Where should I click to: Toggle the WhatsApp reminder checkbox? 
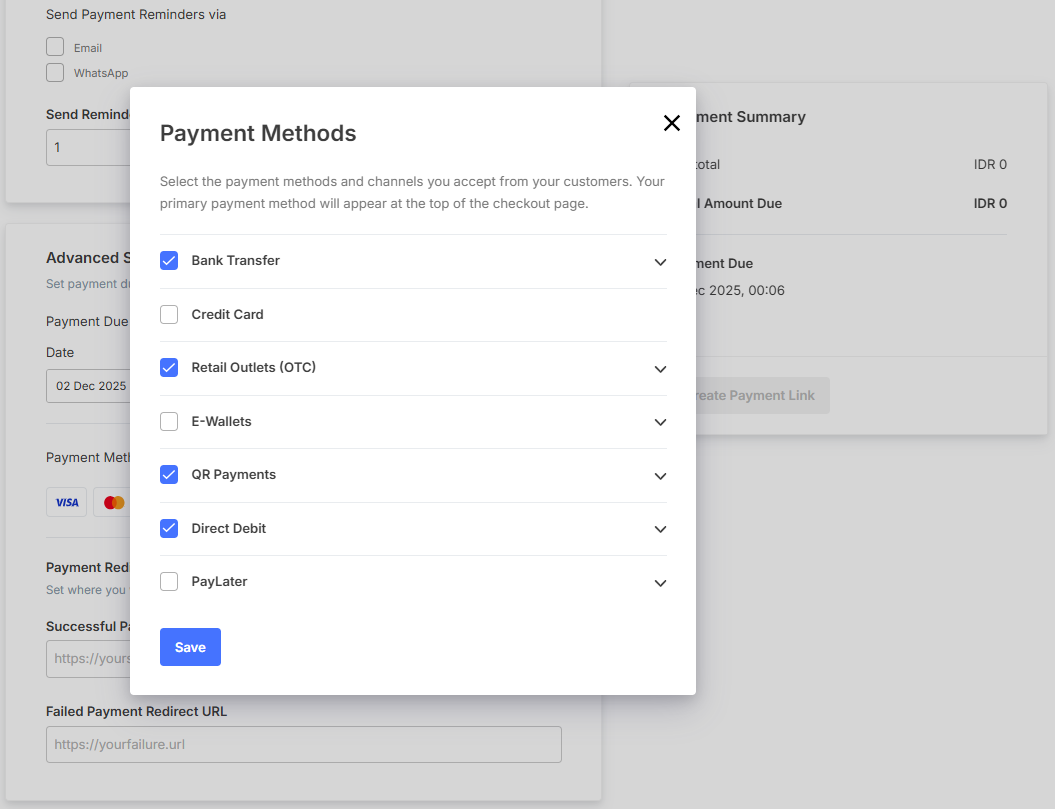pyautogui.click(x=55, y=72)
